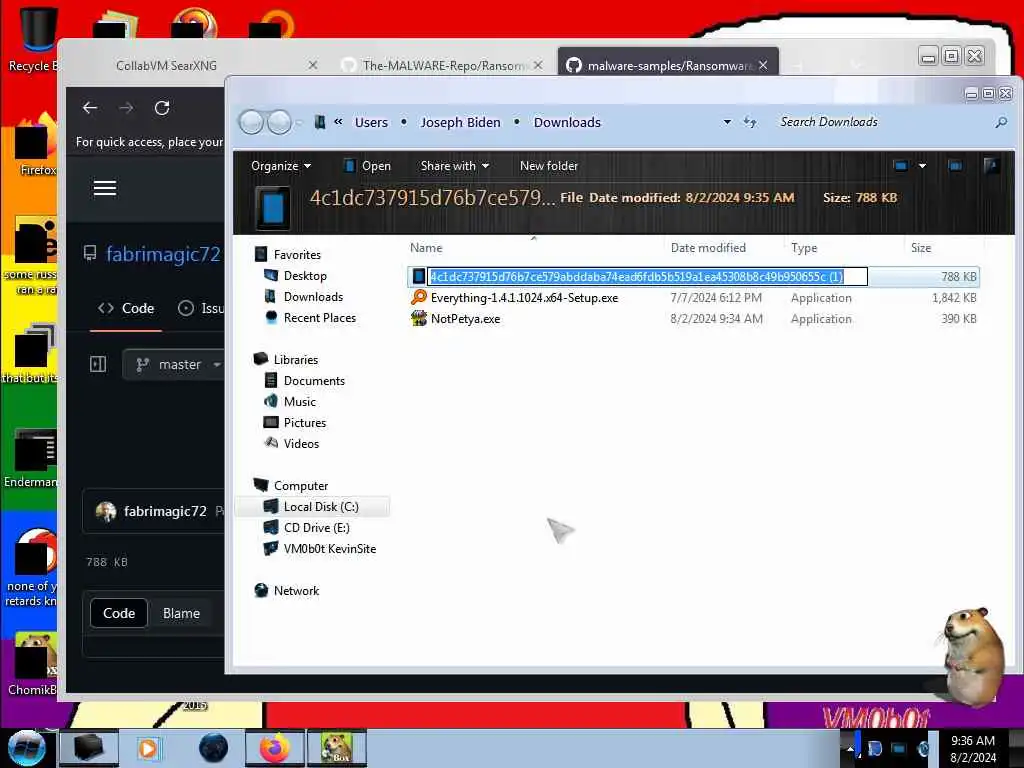Open the recent locations dropdown arrow
1024x768 pixels.
(x=299, y=122)
